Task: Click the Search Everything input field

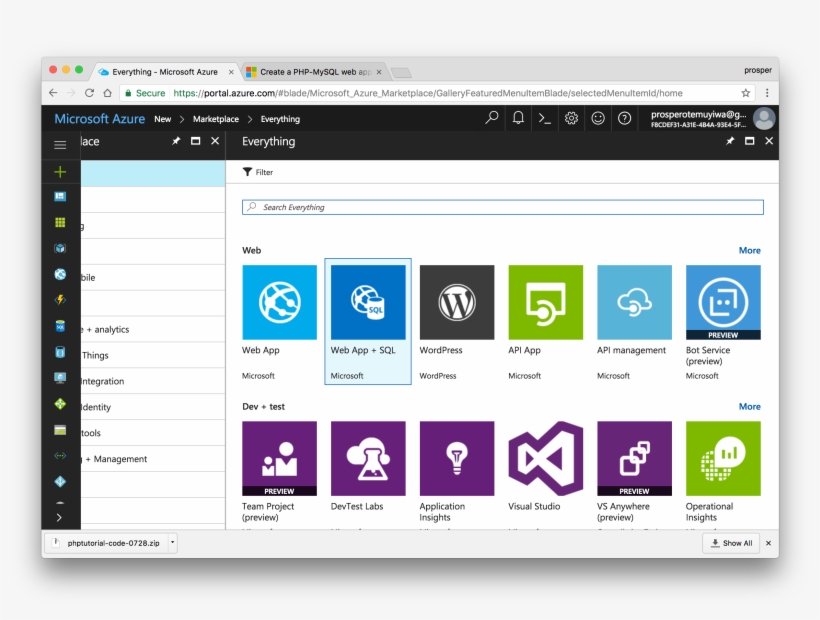Action: [x=502, y=207]
